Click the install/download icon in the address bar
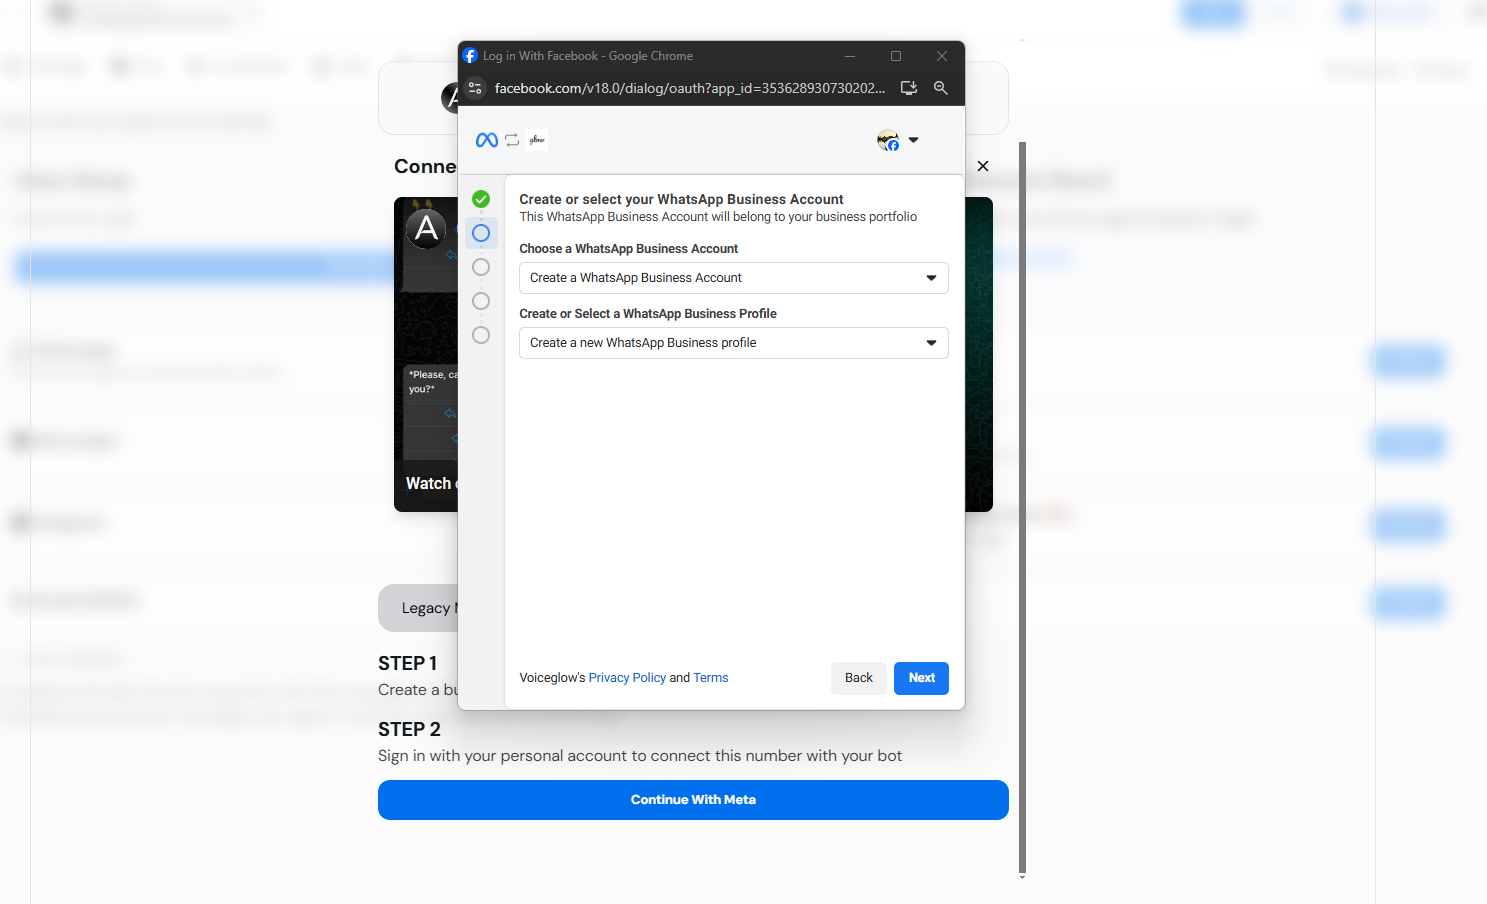The width and height of the screenshot is (1487, 904). [x=909, y=88]
